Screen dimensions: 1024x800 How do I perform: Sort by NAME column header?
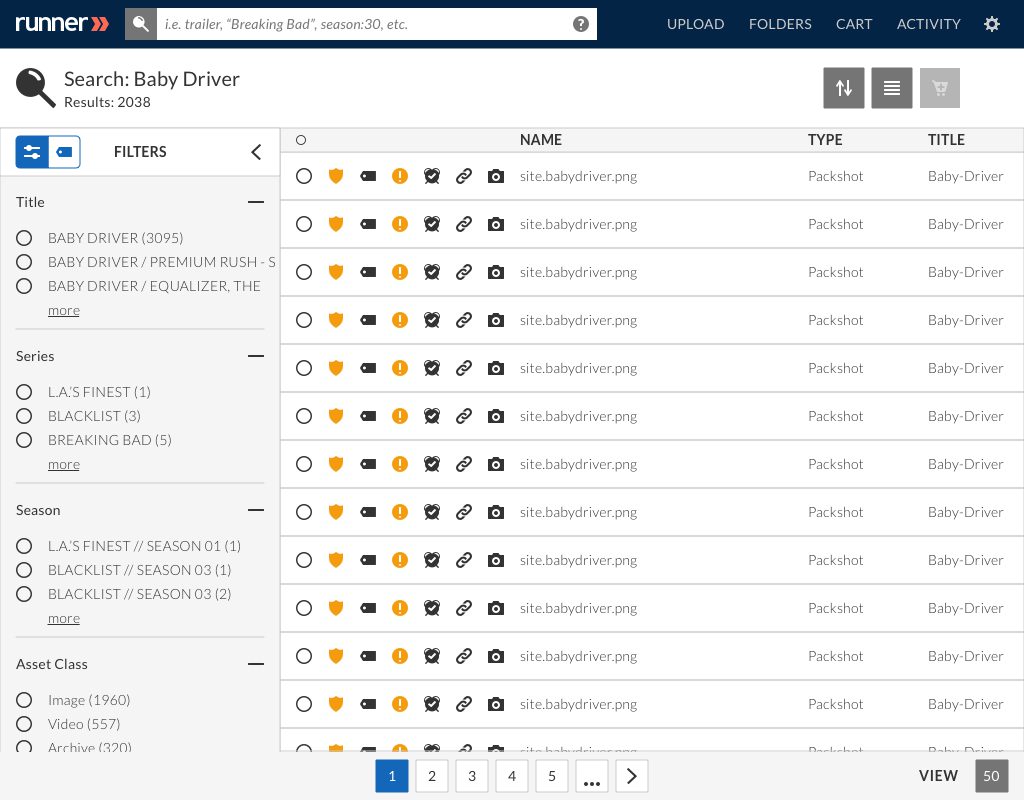tap(541, 140)
